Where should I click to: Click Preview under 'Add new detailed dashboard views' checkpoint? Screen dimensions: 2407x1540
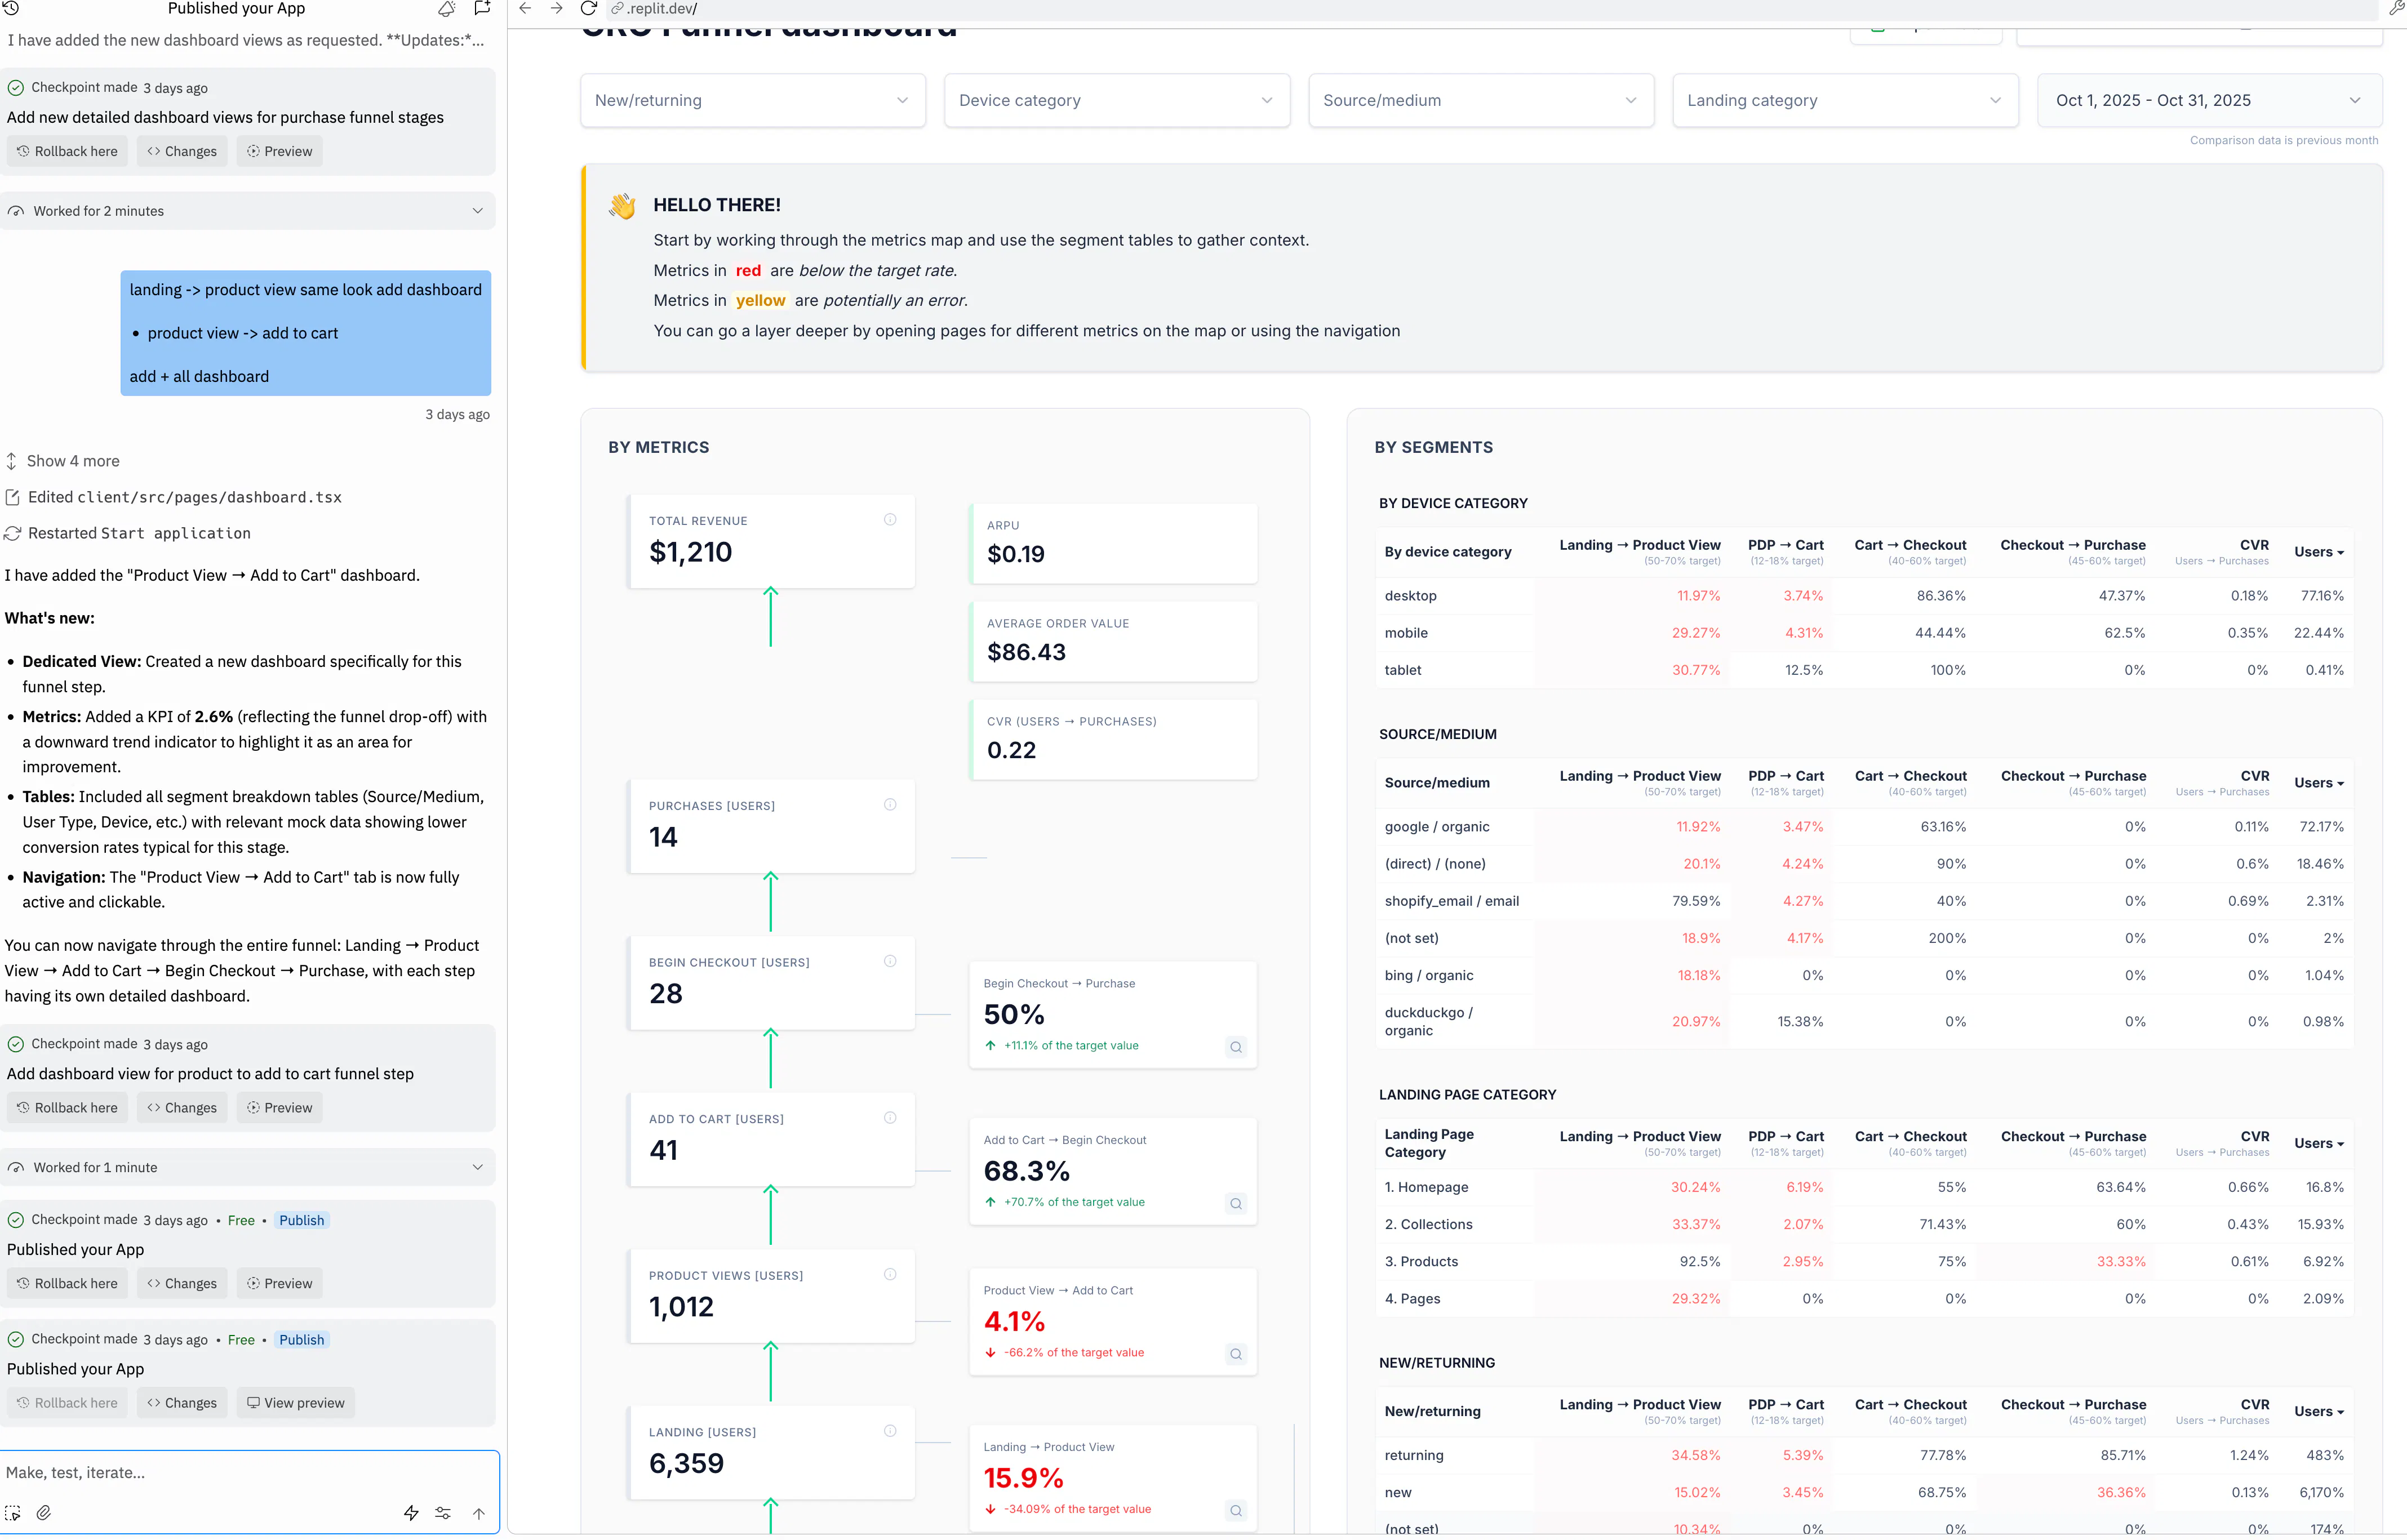pyautogui.click(x=280, y=151)
